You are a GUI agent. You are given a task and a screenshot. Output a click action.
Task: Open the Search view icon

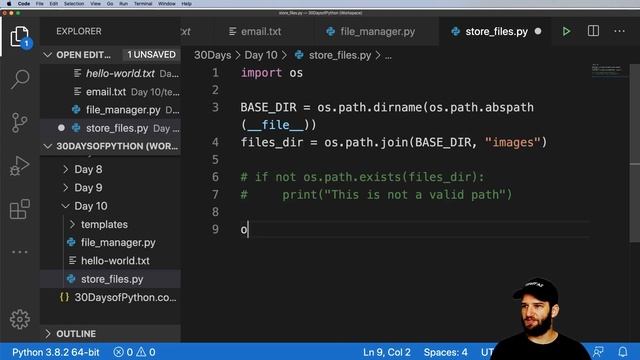pyautogui.click(x=20, y=79)
